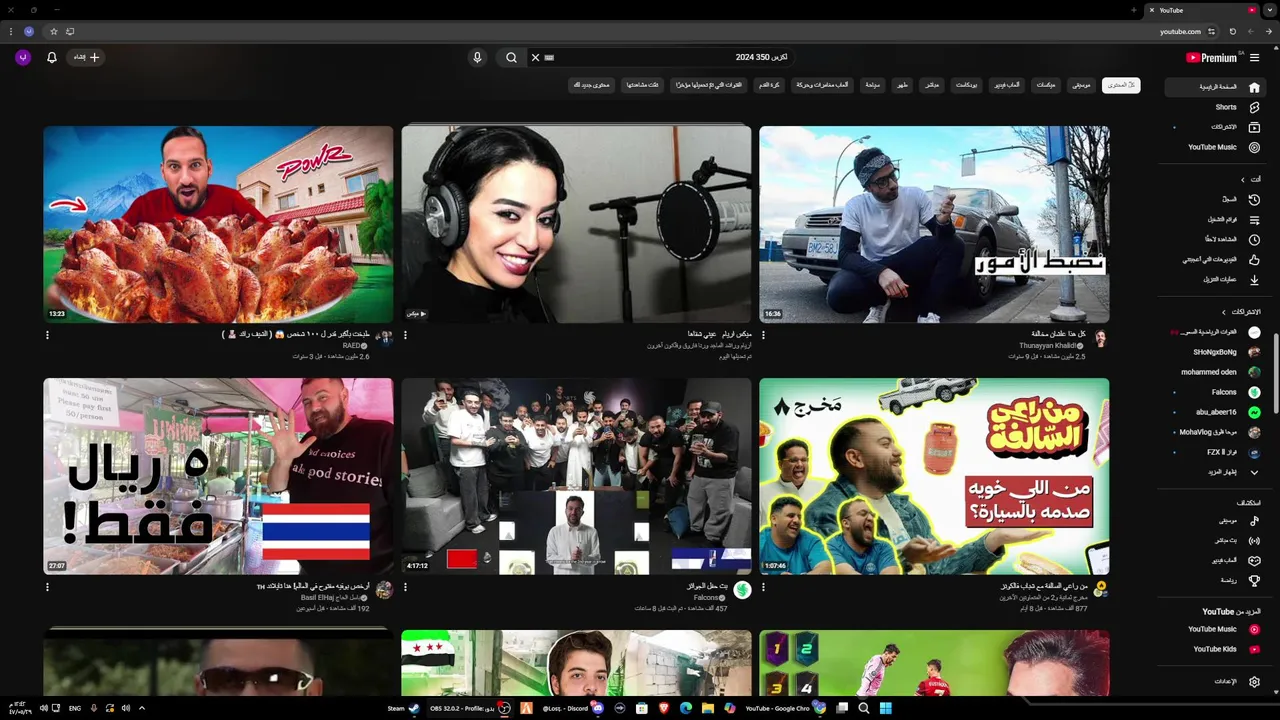The image size is (1280, 720).
Task: Show hidden tray icons chevron
Action: click(x=141, y=708)
